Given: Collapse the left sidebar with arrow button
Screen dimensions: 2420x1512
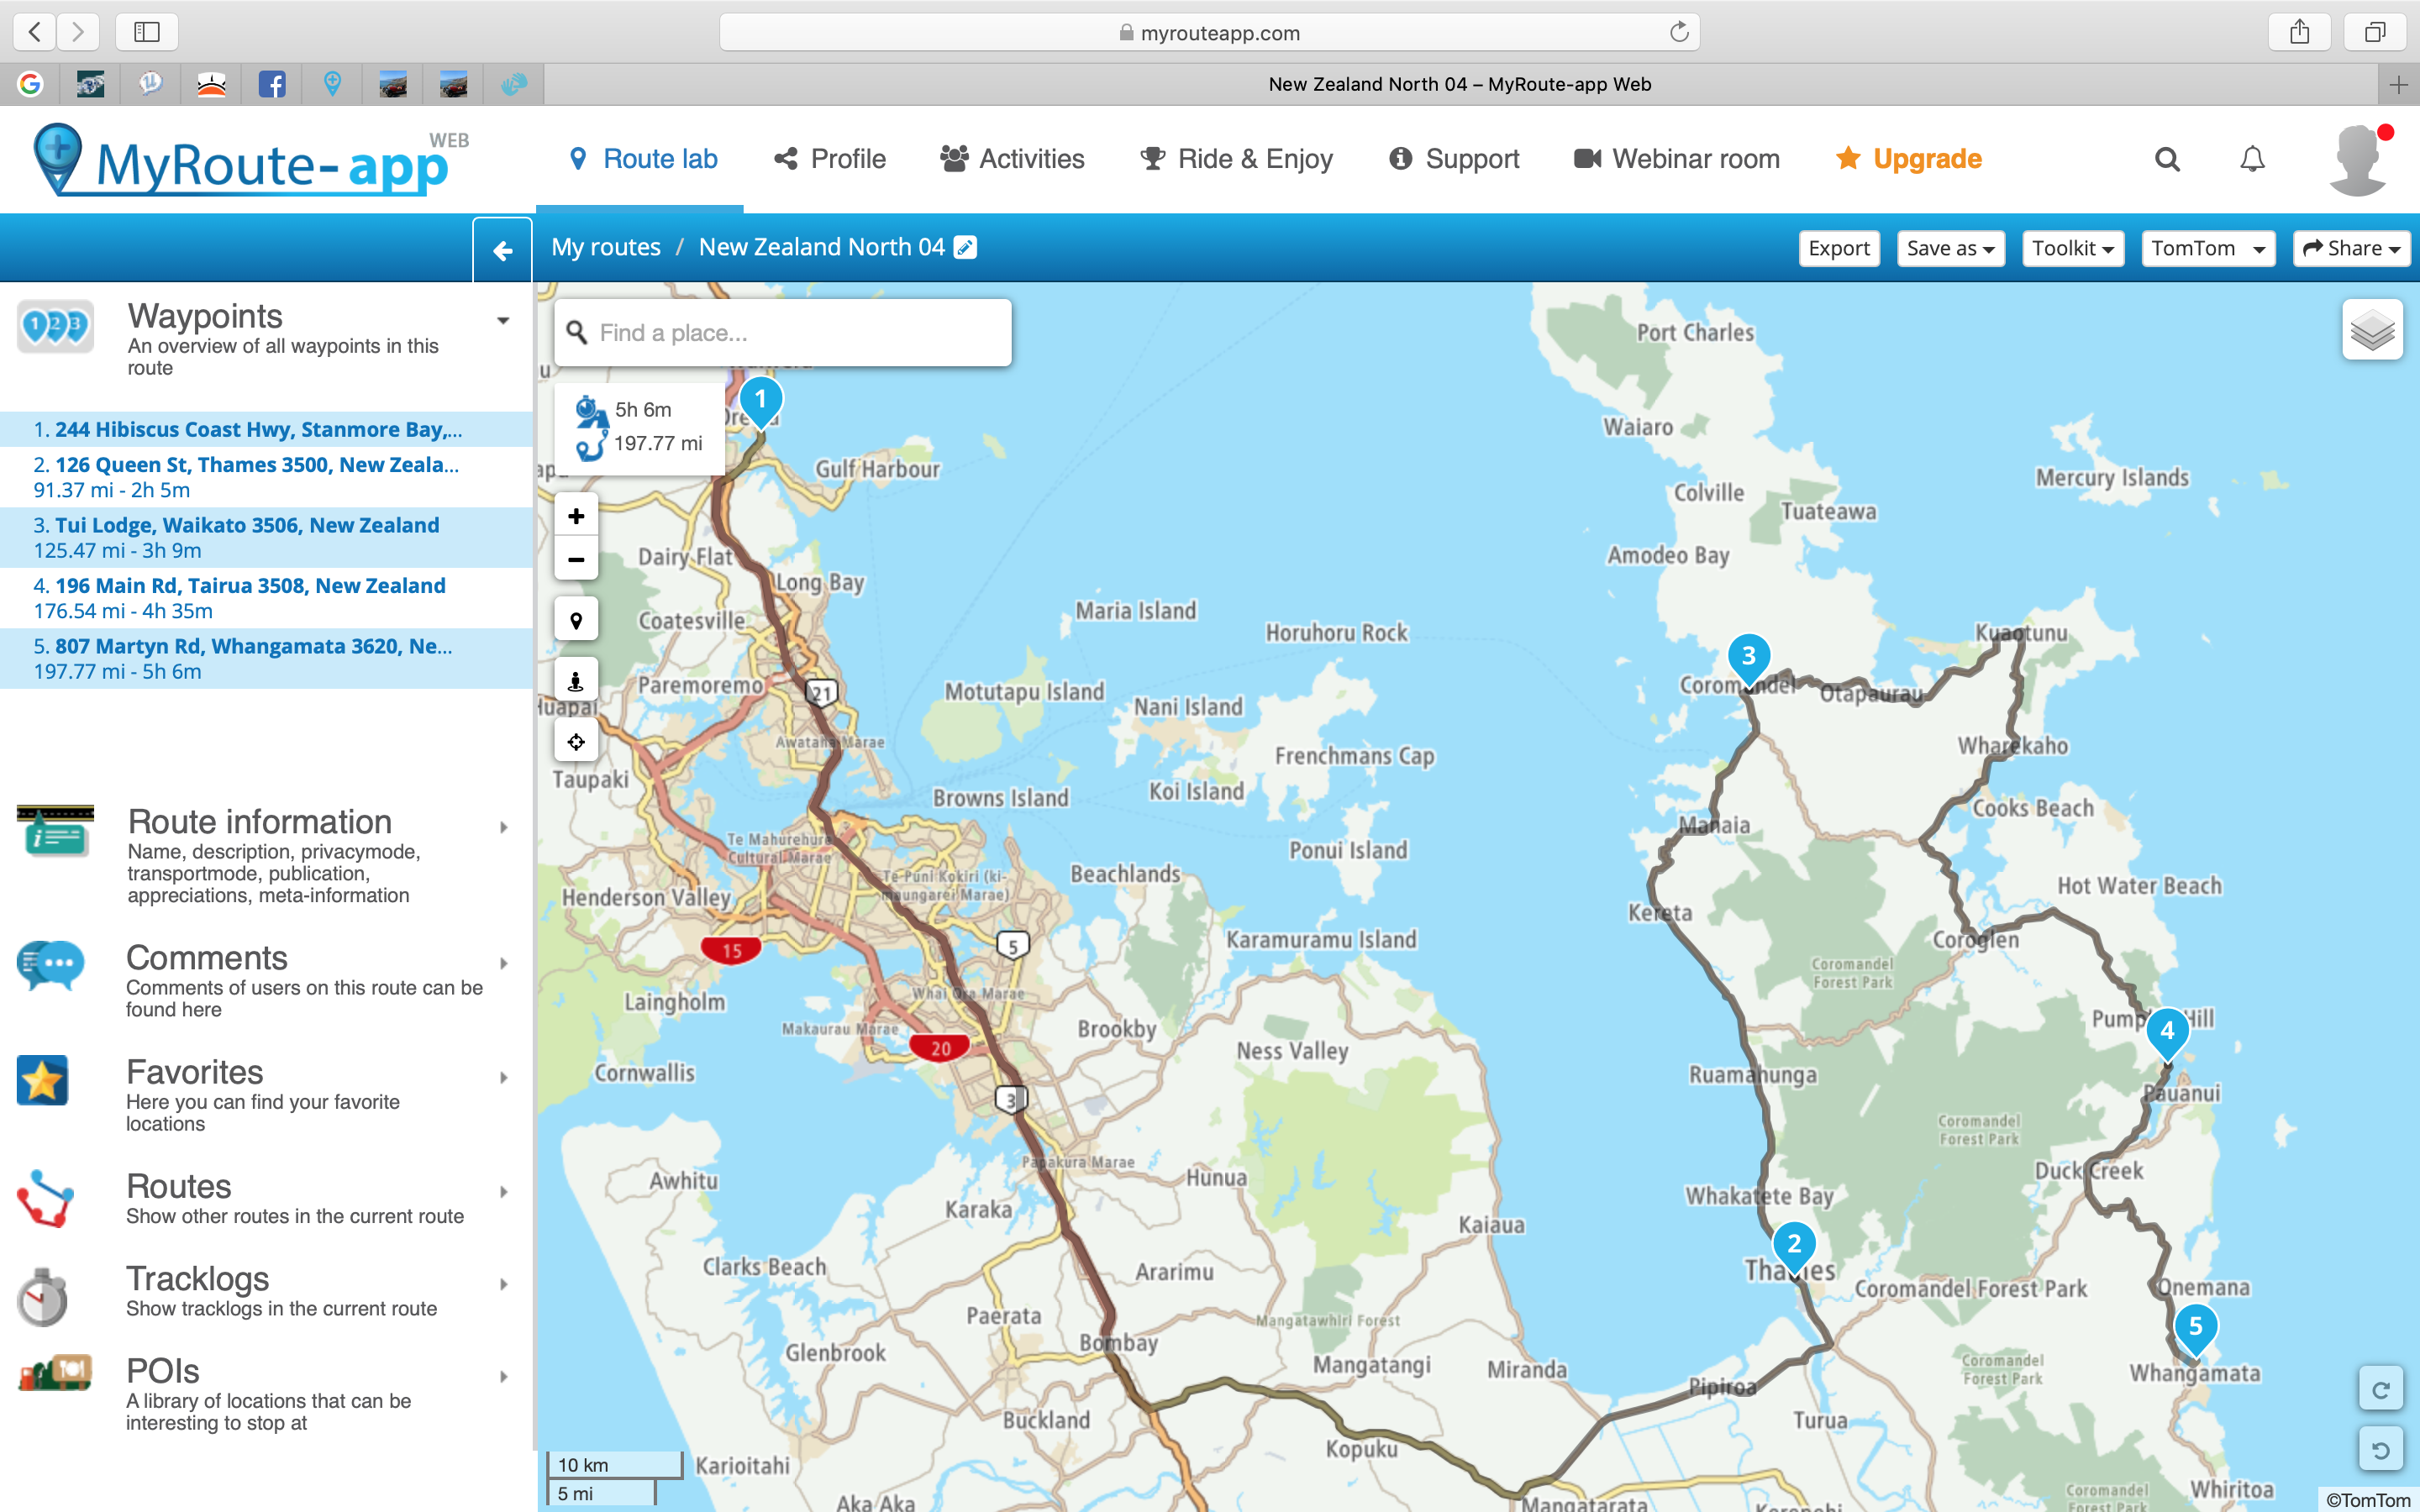Looking at the screenshot, I should coord(503,249).
